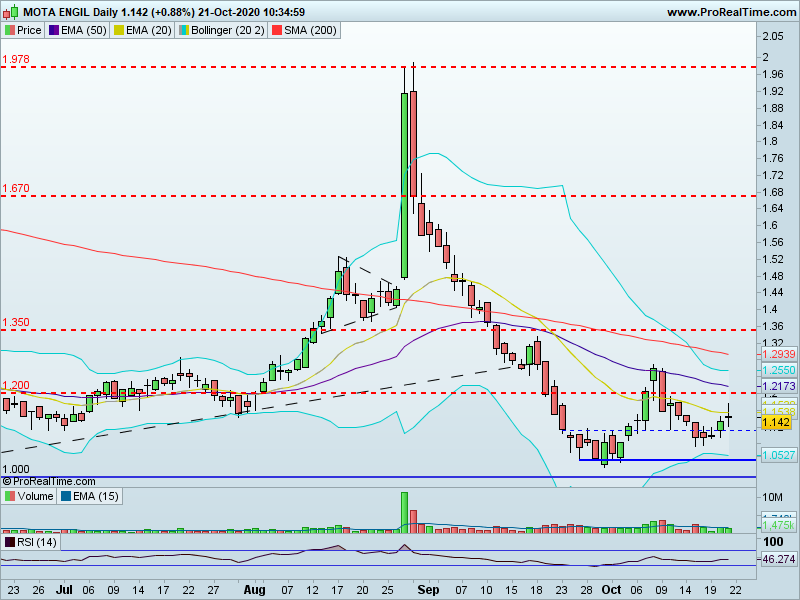Click the Bollinger (20 2) legend item
Screen dimensions: 800x600
[221, 30]
